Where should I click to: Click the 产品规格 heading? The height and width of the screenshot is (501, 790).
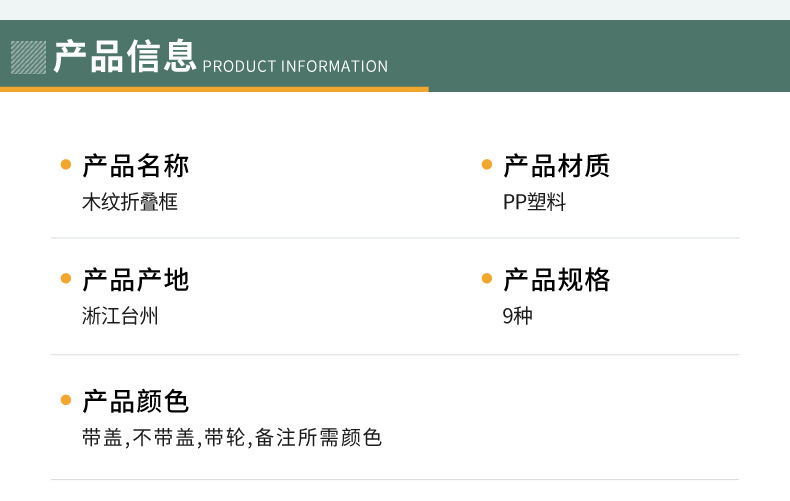[x=556, y=280]
